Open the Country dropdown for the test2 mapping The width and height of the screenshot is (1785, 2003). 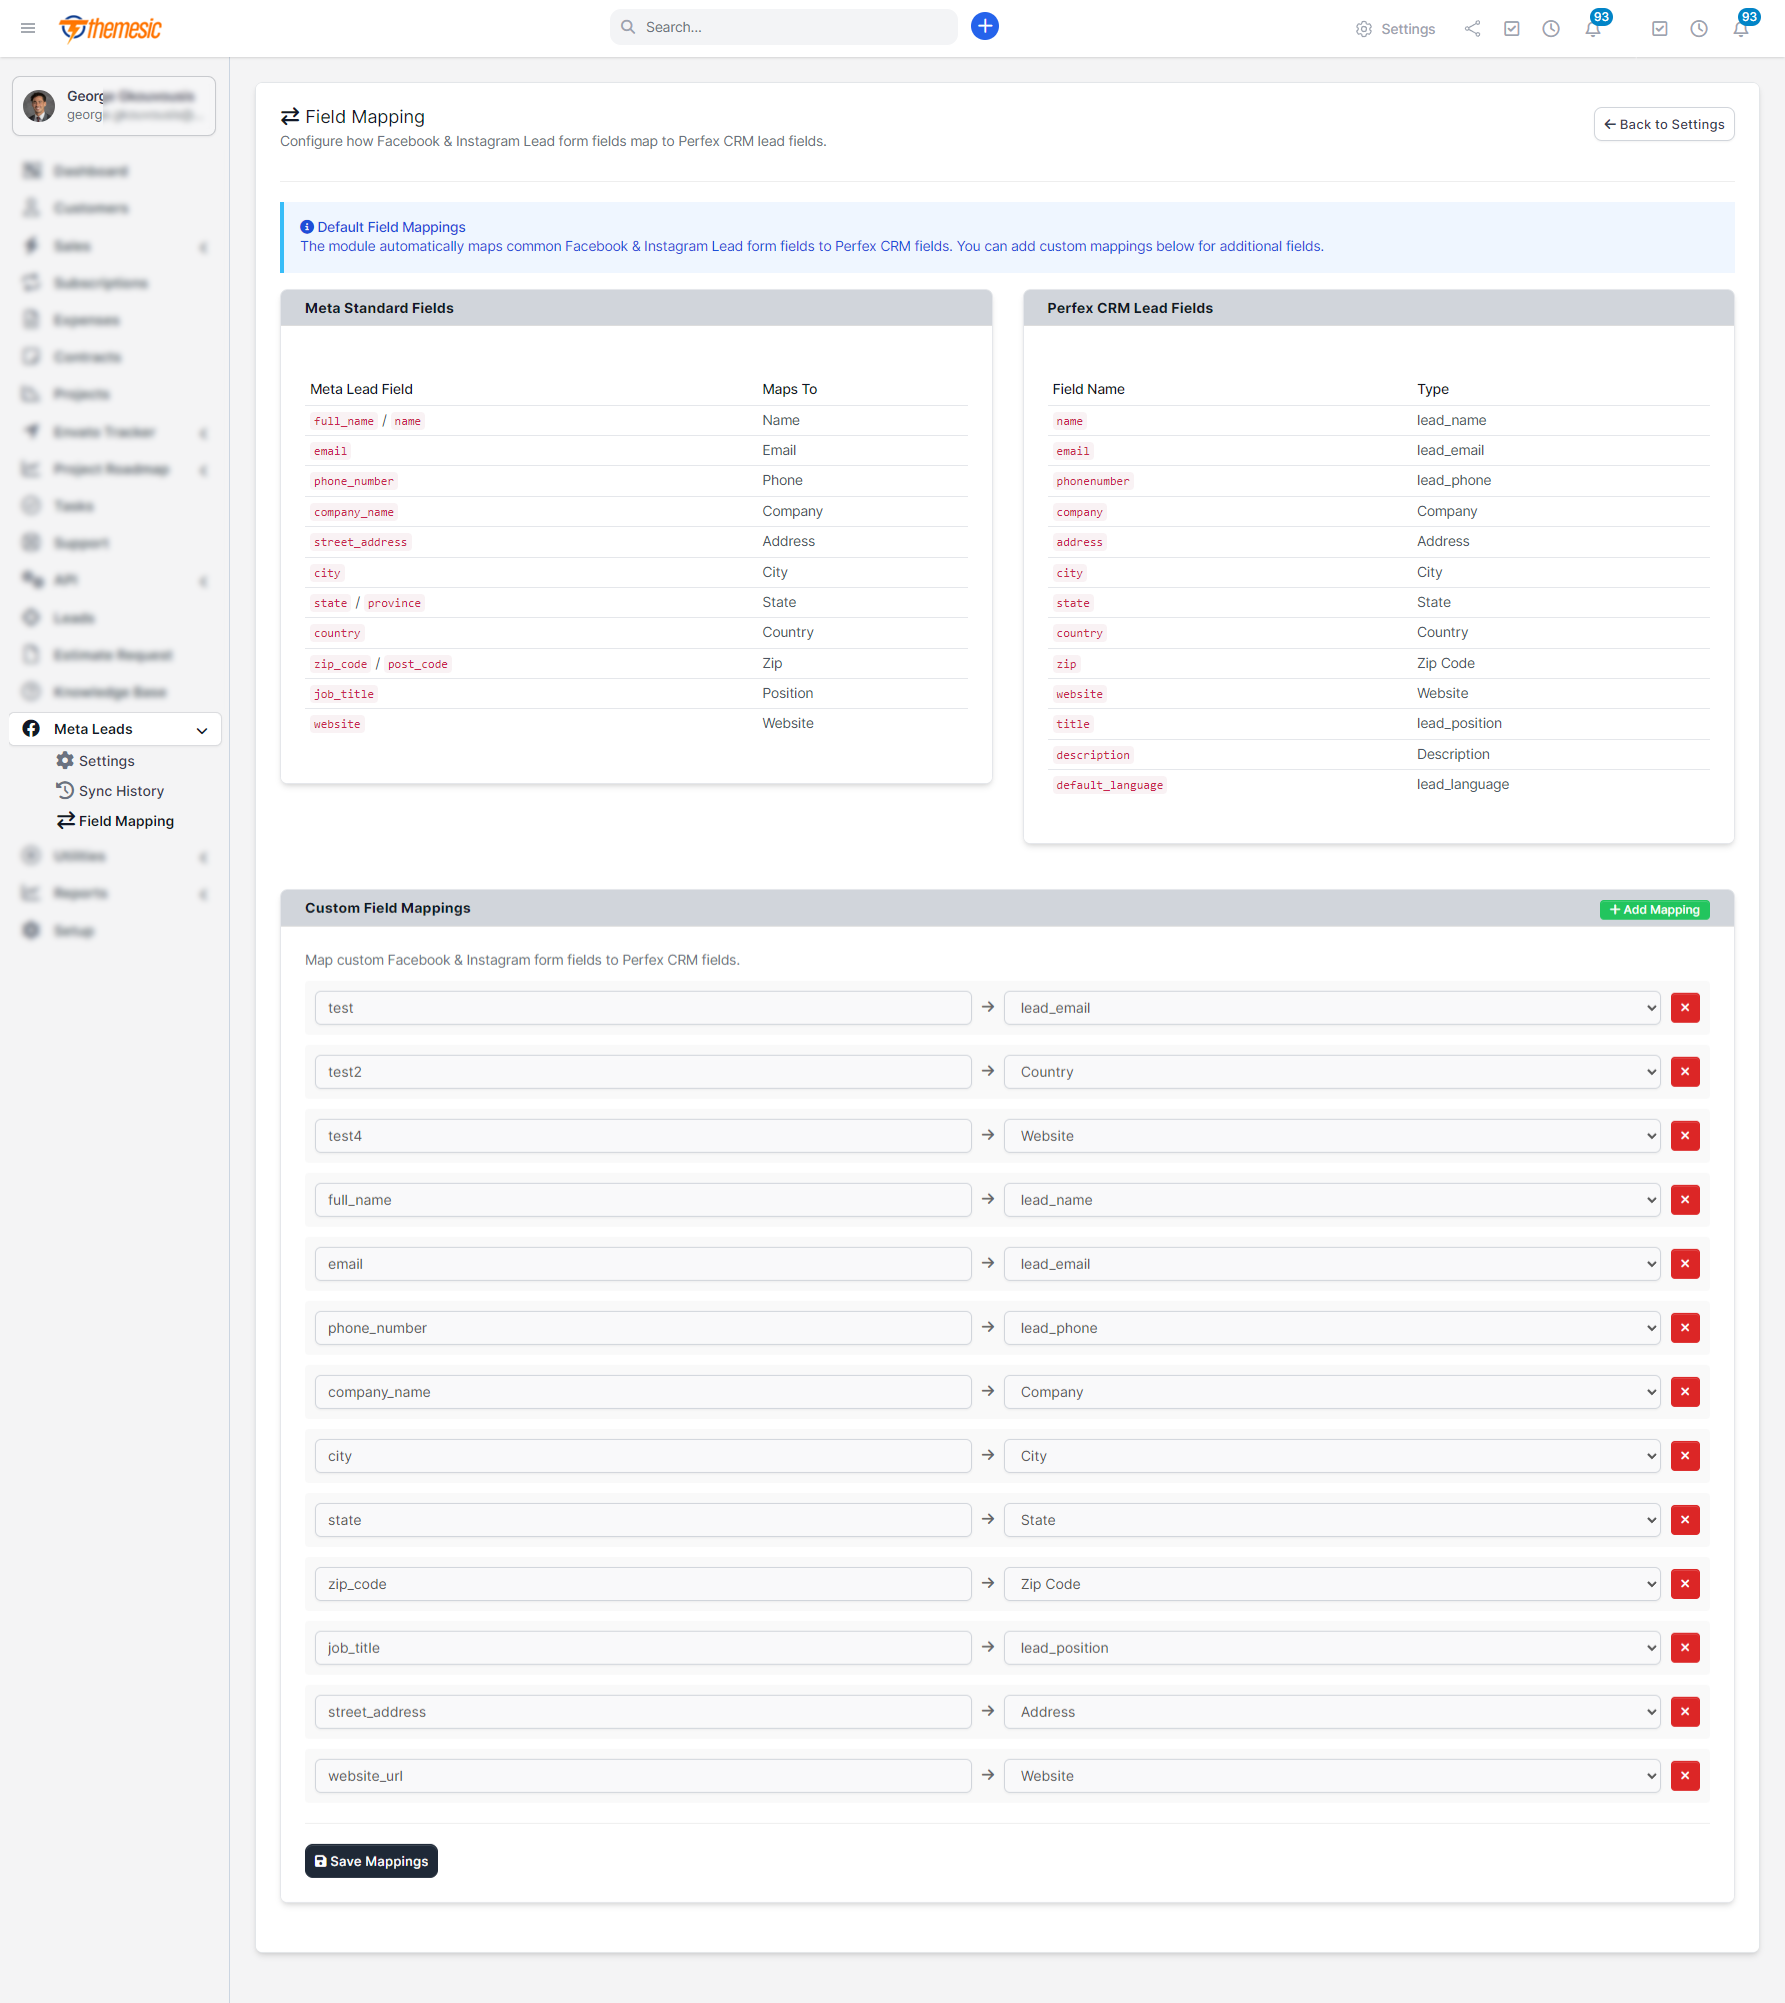(1331, 1071)
